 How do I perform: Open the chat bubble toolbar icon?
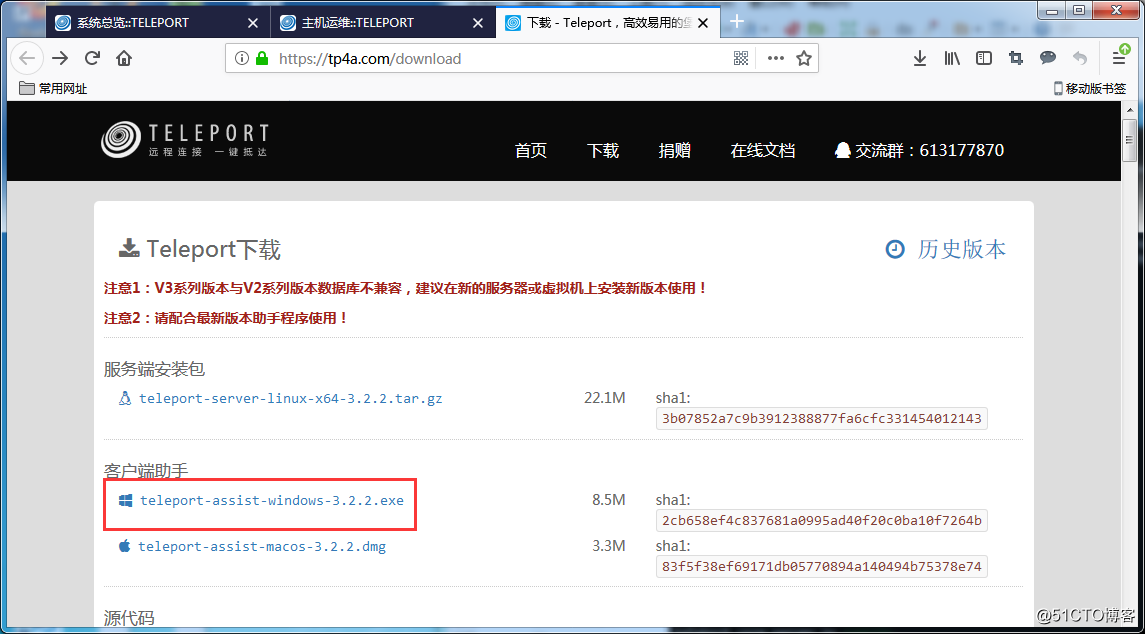[1048, 58]
